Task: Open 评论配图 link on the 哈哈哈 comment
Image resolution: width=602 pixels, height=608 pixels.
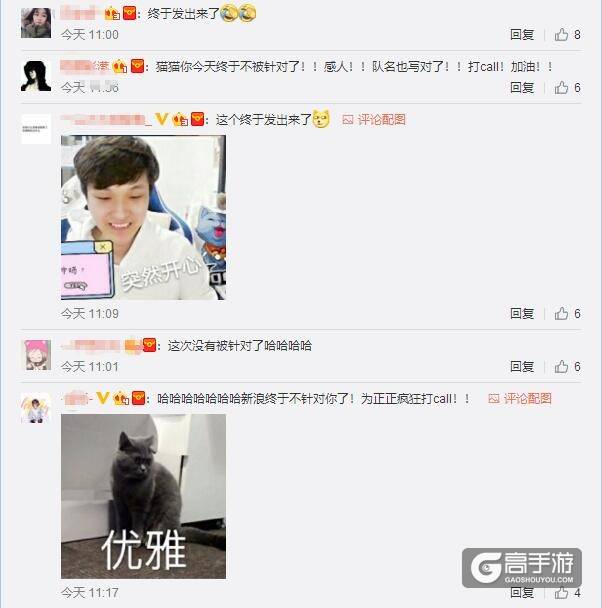Action: tap(520, 398)
